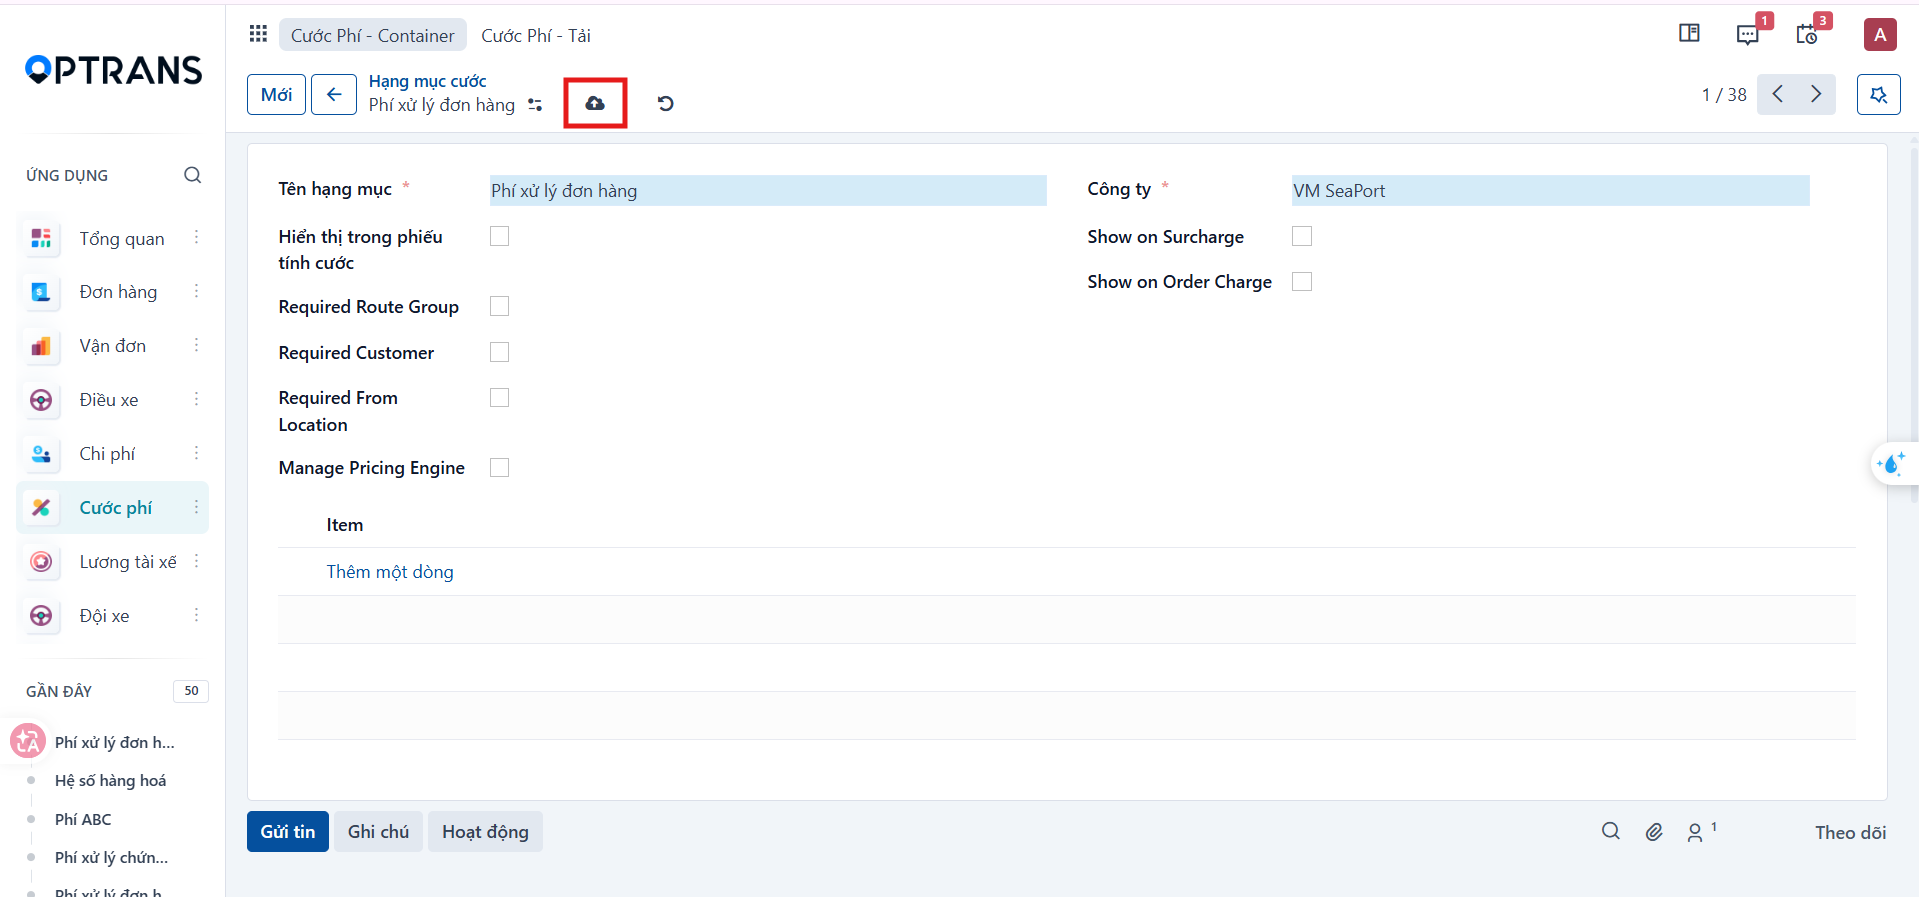
Task: Open options menu next to Đơn hàng
Action: (x=196, y=291)
